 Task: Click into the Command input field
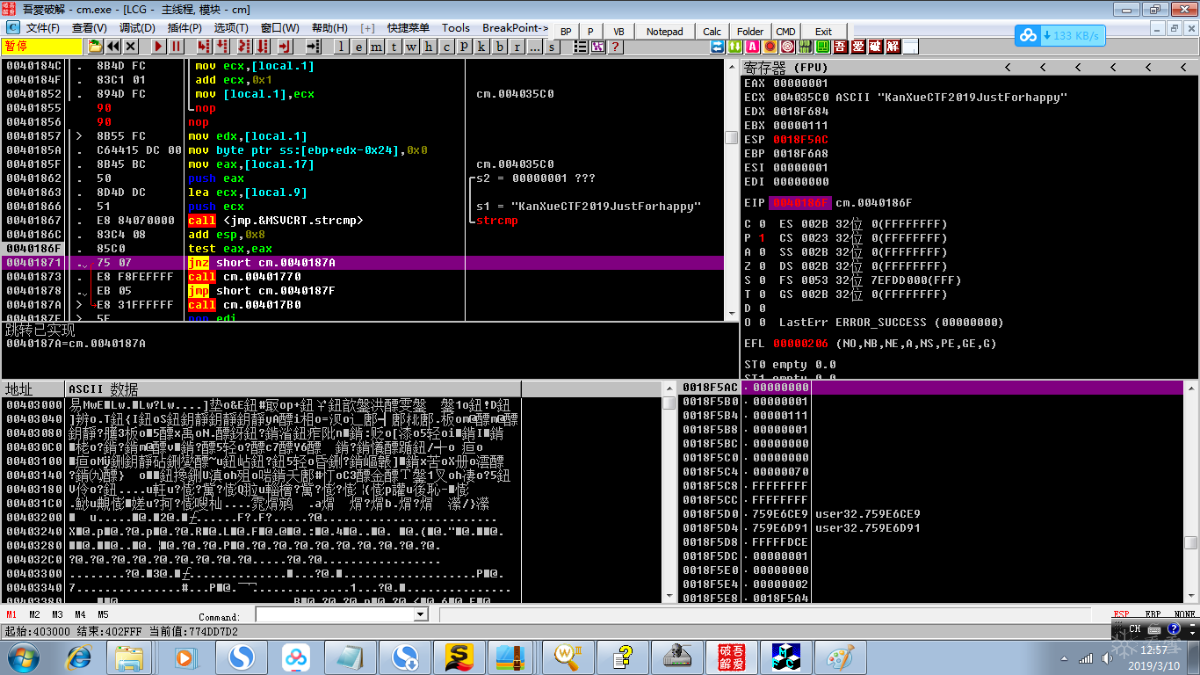coord(334,615)
